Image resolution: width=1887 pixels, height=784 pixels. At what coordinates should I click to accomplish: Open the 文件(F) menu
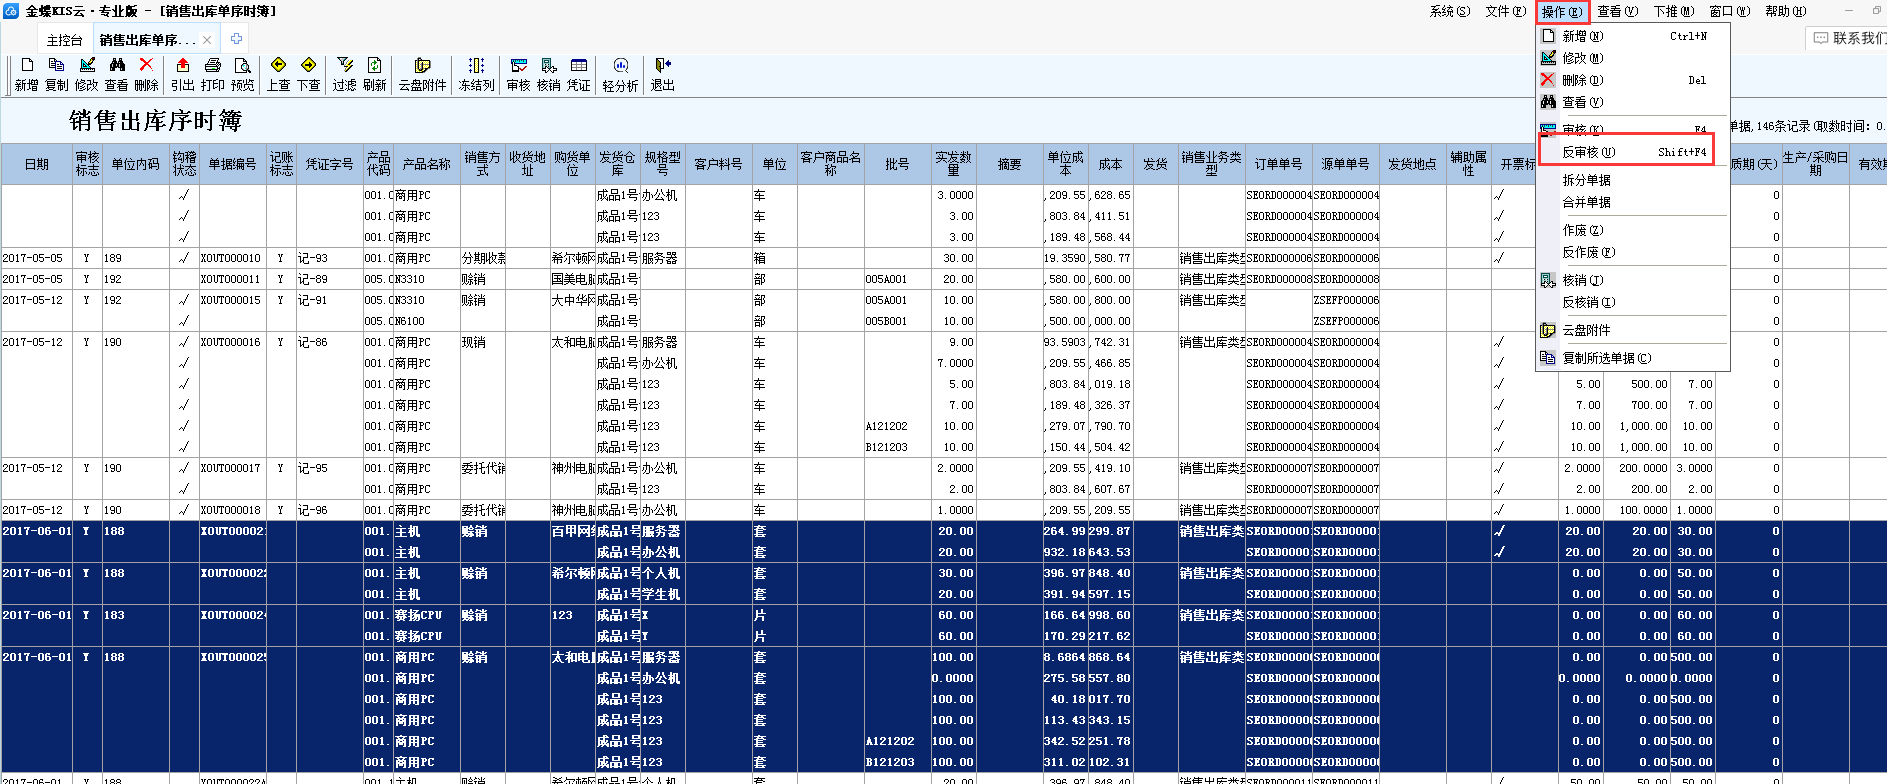tap(1505, 11)
